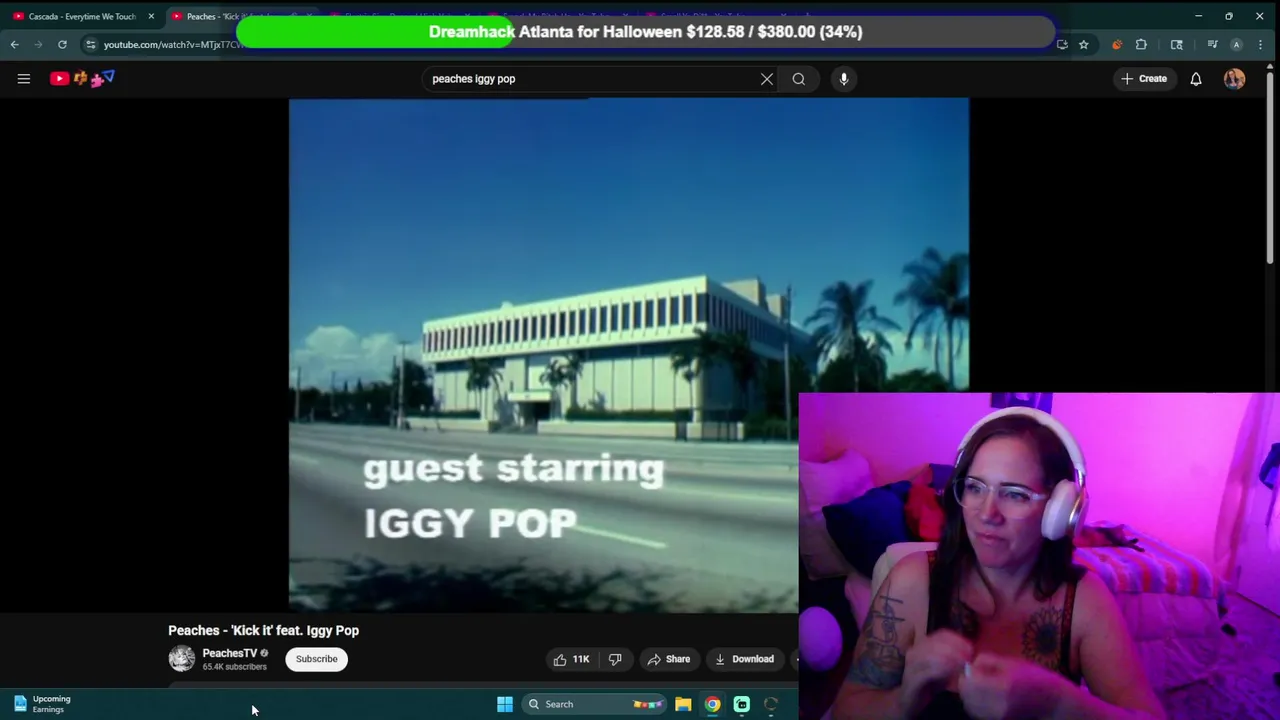Like the video showing 11K likes
The width and height of the screenshot is (1280, 720).
point(571,659)
